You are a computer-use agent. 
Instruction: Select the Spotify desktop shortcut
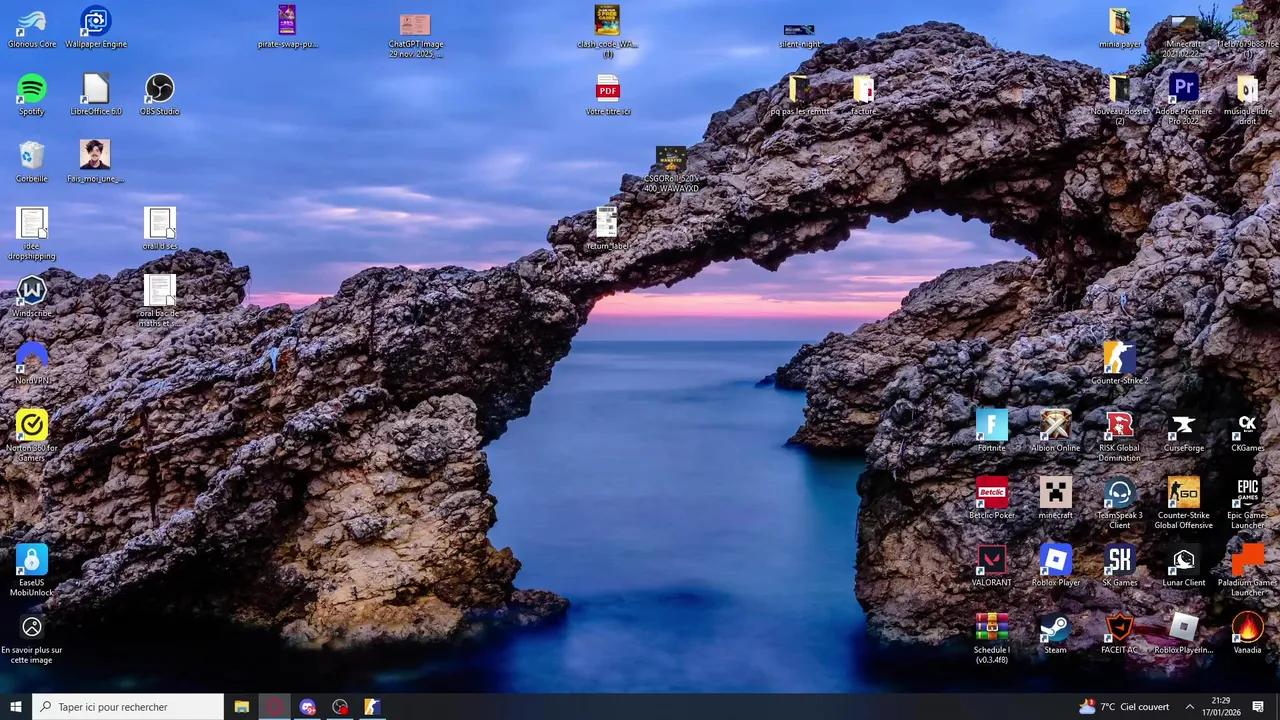point(31,90)
